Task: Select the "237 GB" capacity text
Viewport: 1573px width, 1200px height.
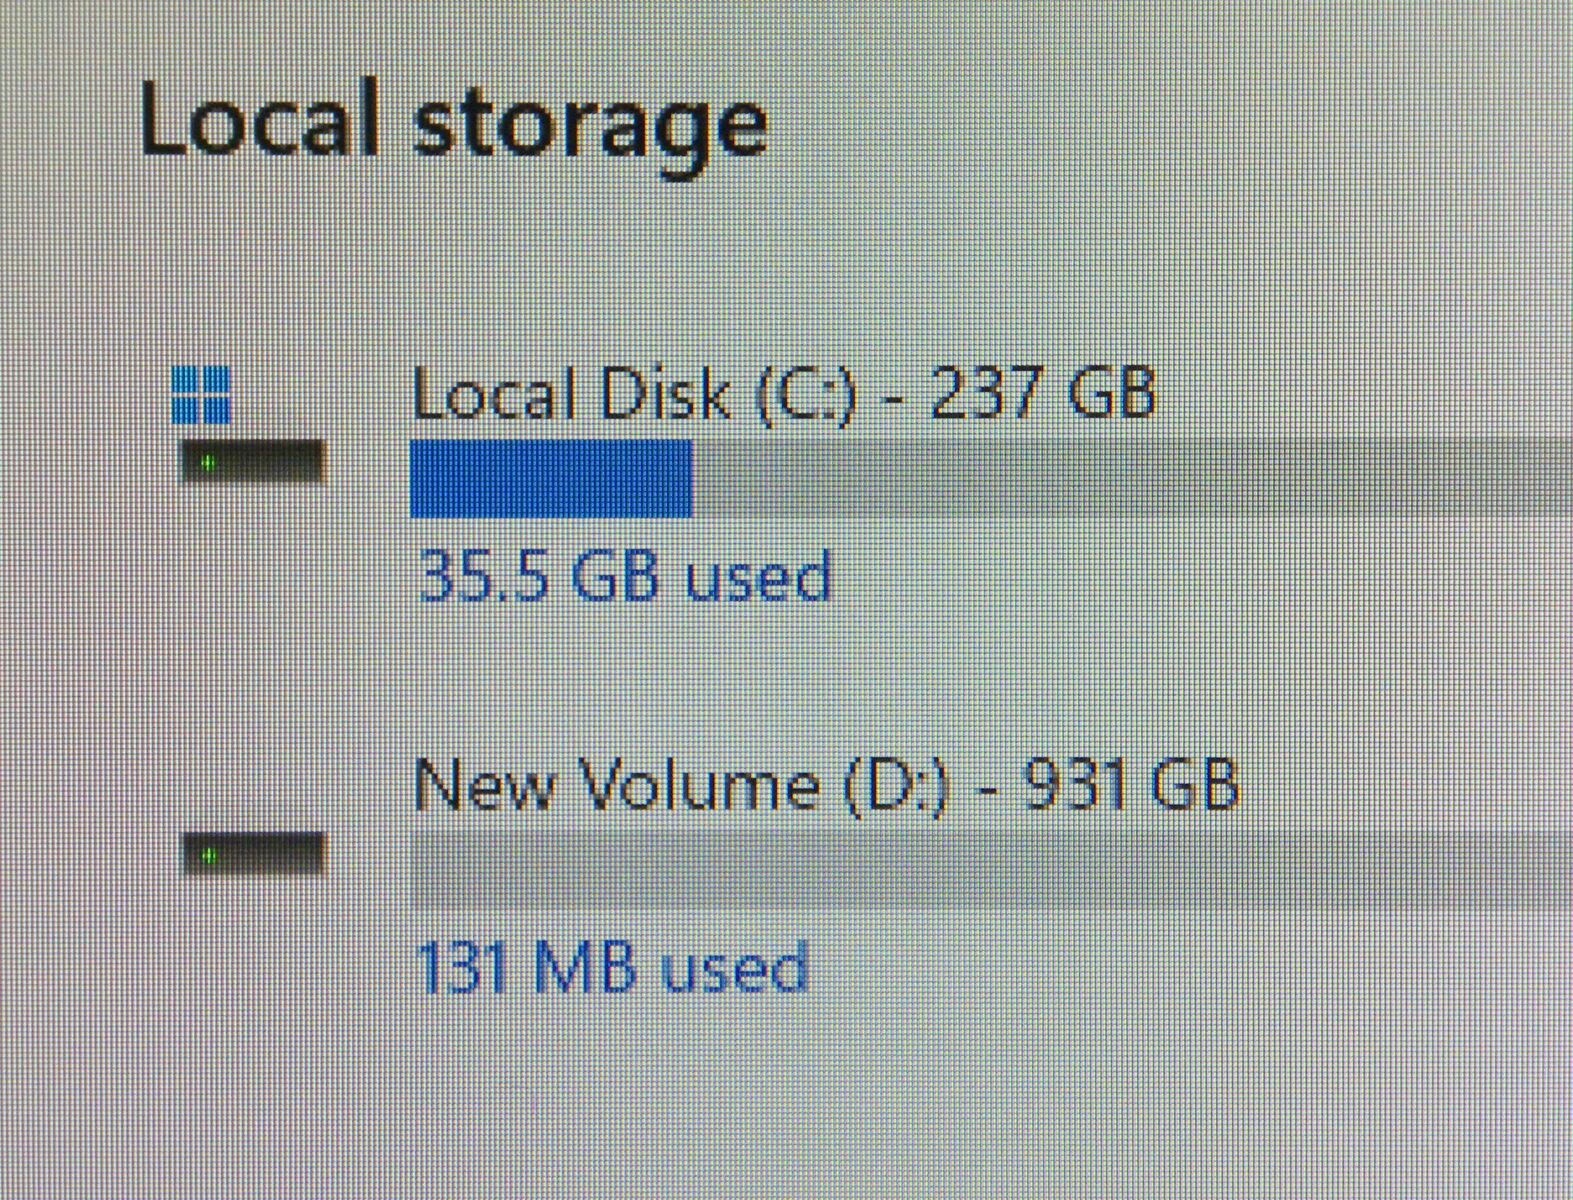Action: coord(1041,393)
